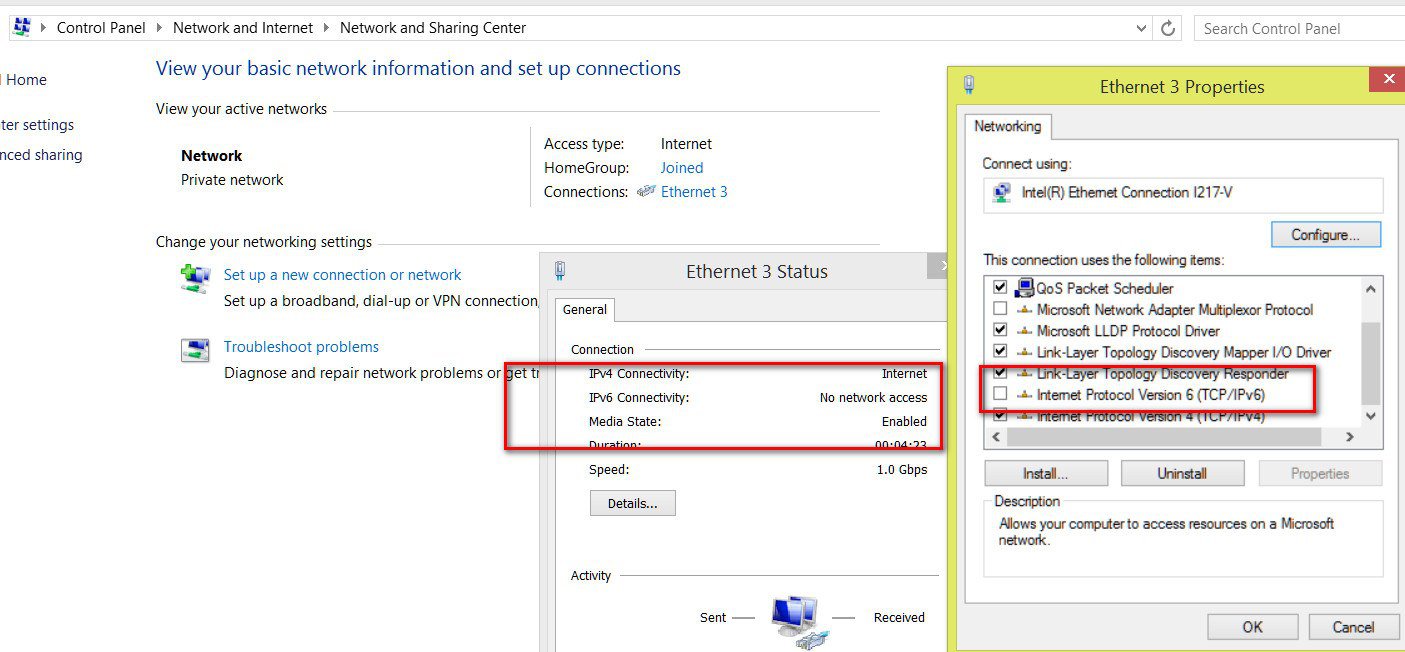Click the IPv6 Connectivity 'No network access' value
Image resolution: width=1405 pixels, height=652 pixels.
pos(873,397)
